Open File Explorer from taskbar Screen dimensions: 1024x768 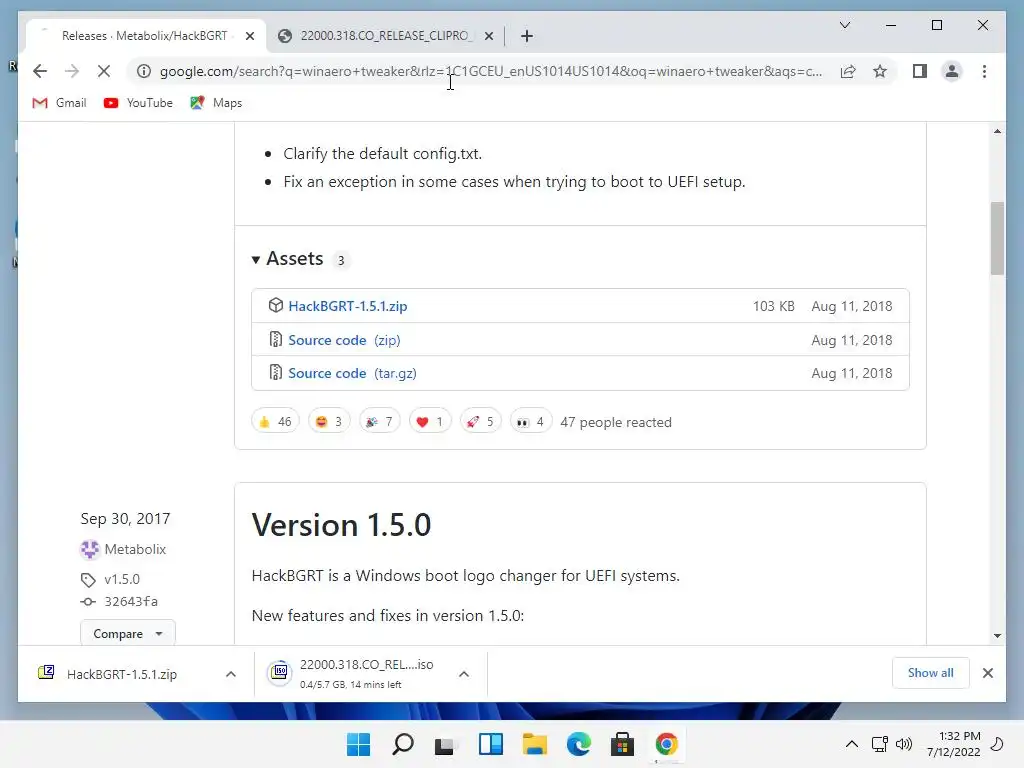click(x=534, y=744)
